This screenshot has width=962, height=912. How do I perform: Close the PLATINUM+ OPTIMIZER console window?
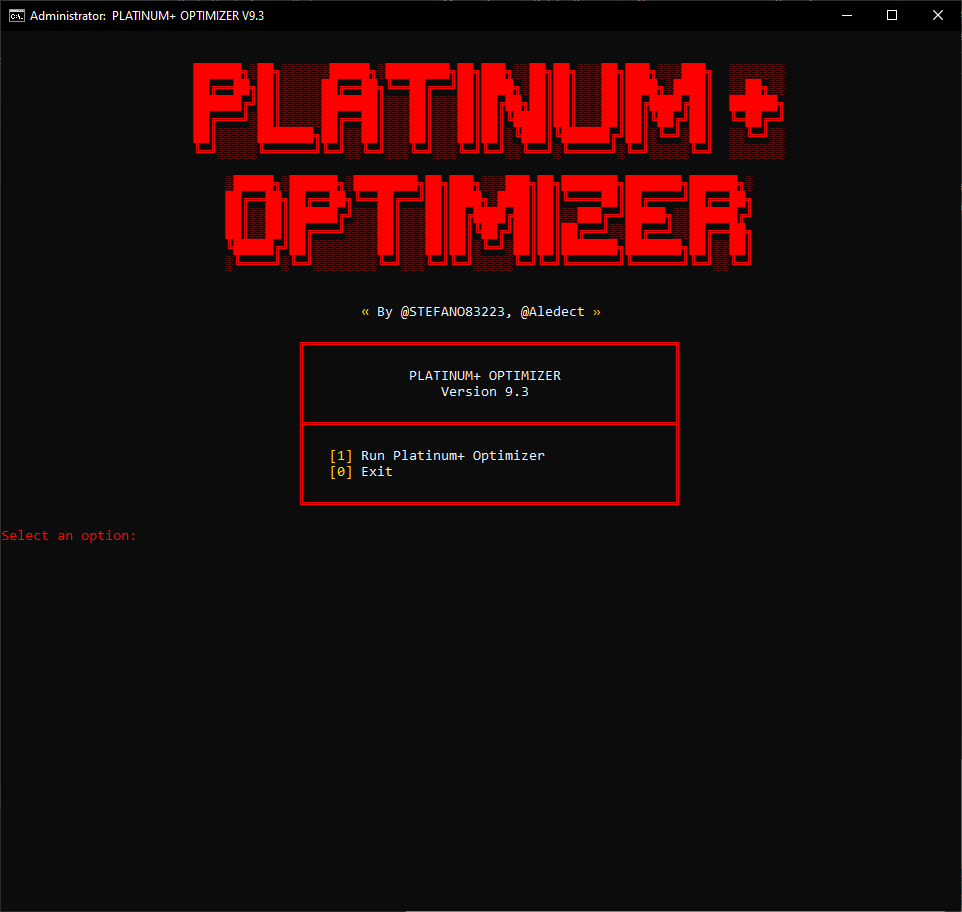tap(937, 15)
